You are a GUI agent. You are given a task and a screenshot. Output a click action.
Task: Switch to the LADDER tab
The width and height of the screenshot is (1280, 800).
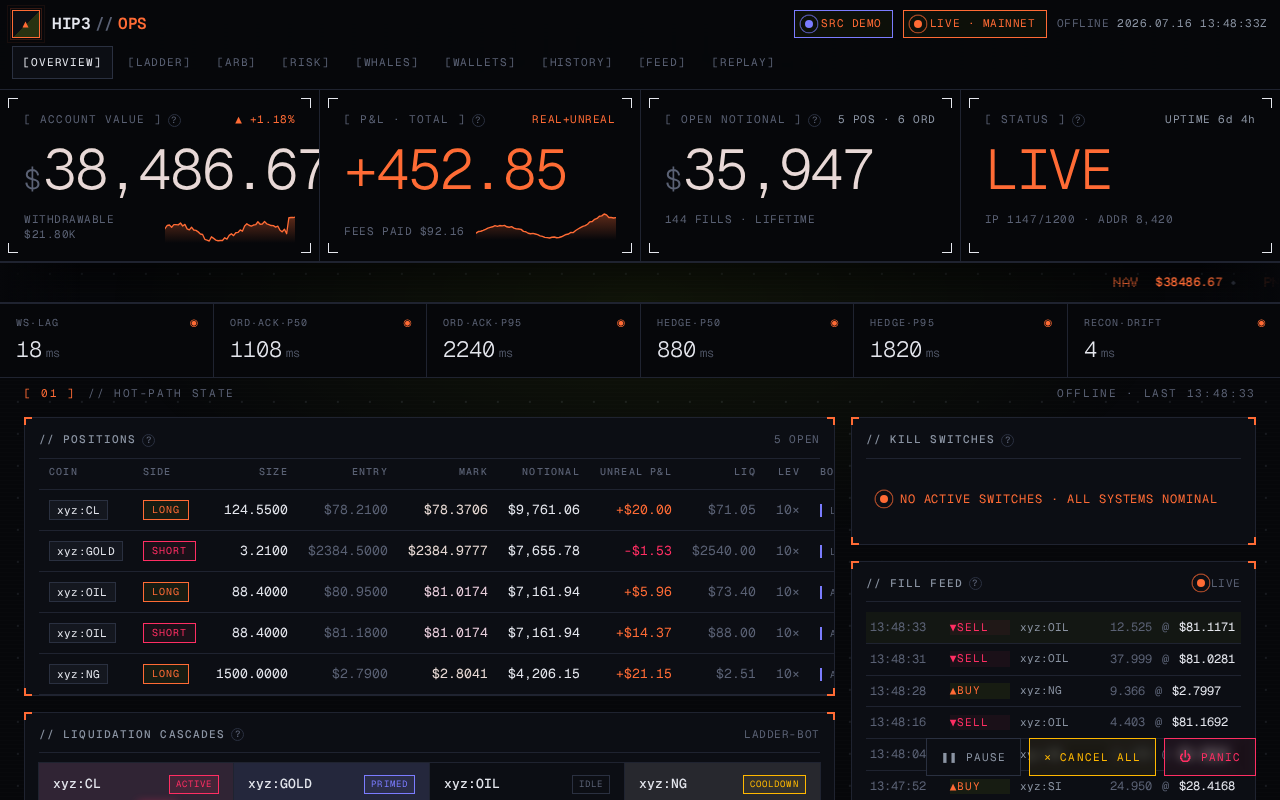coord(159,62)
